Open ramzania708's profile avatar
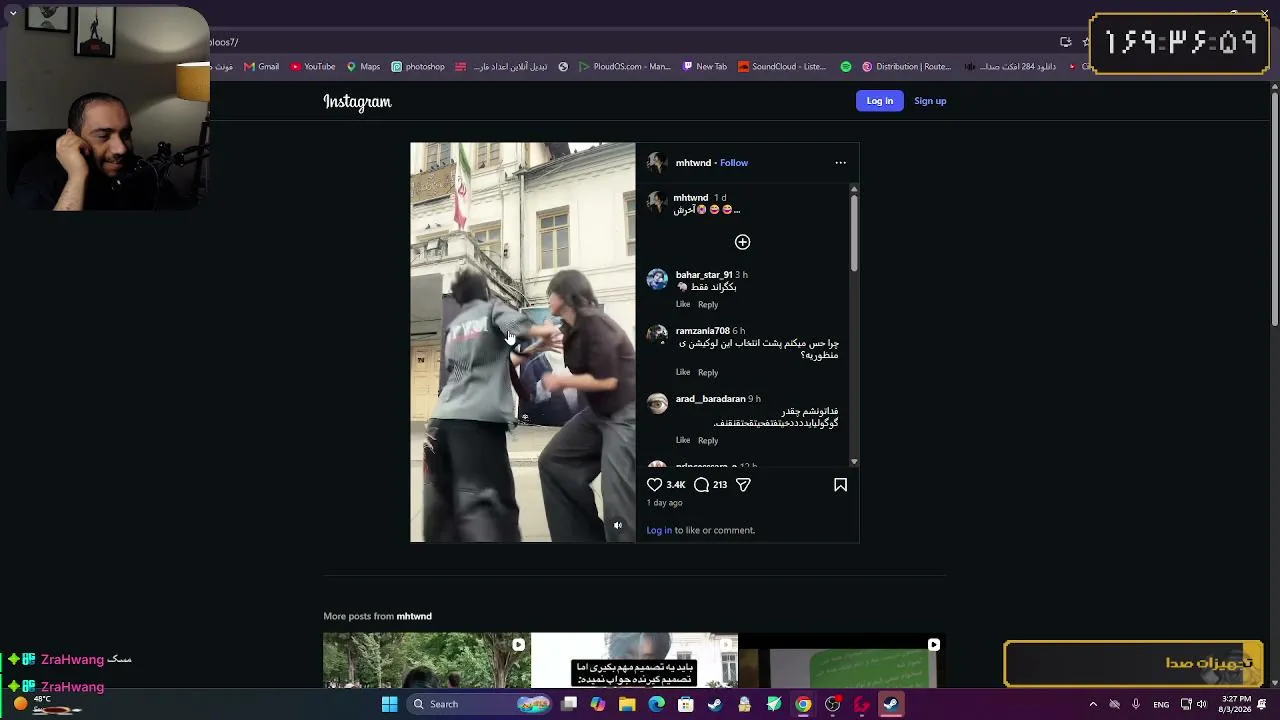 [x=657, y=336]
